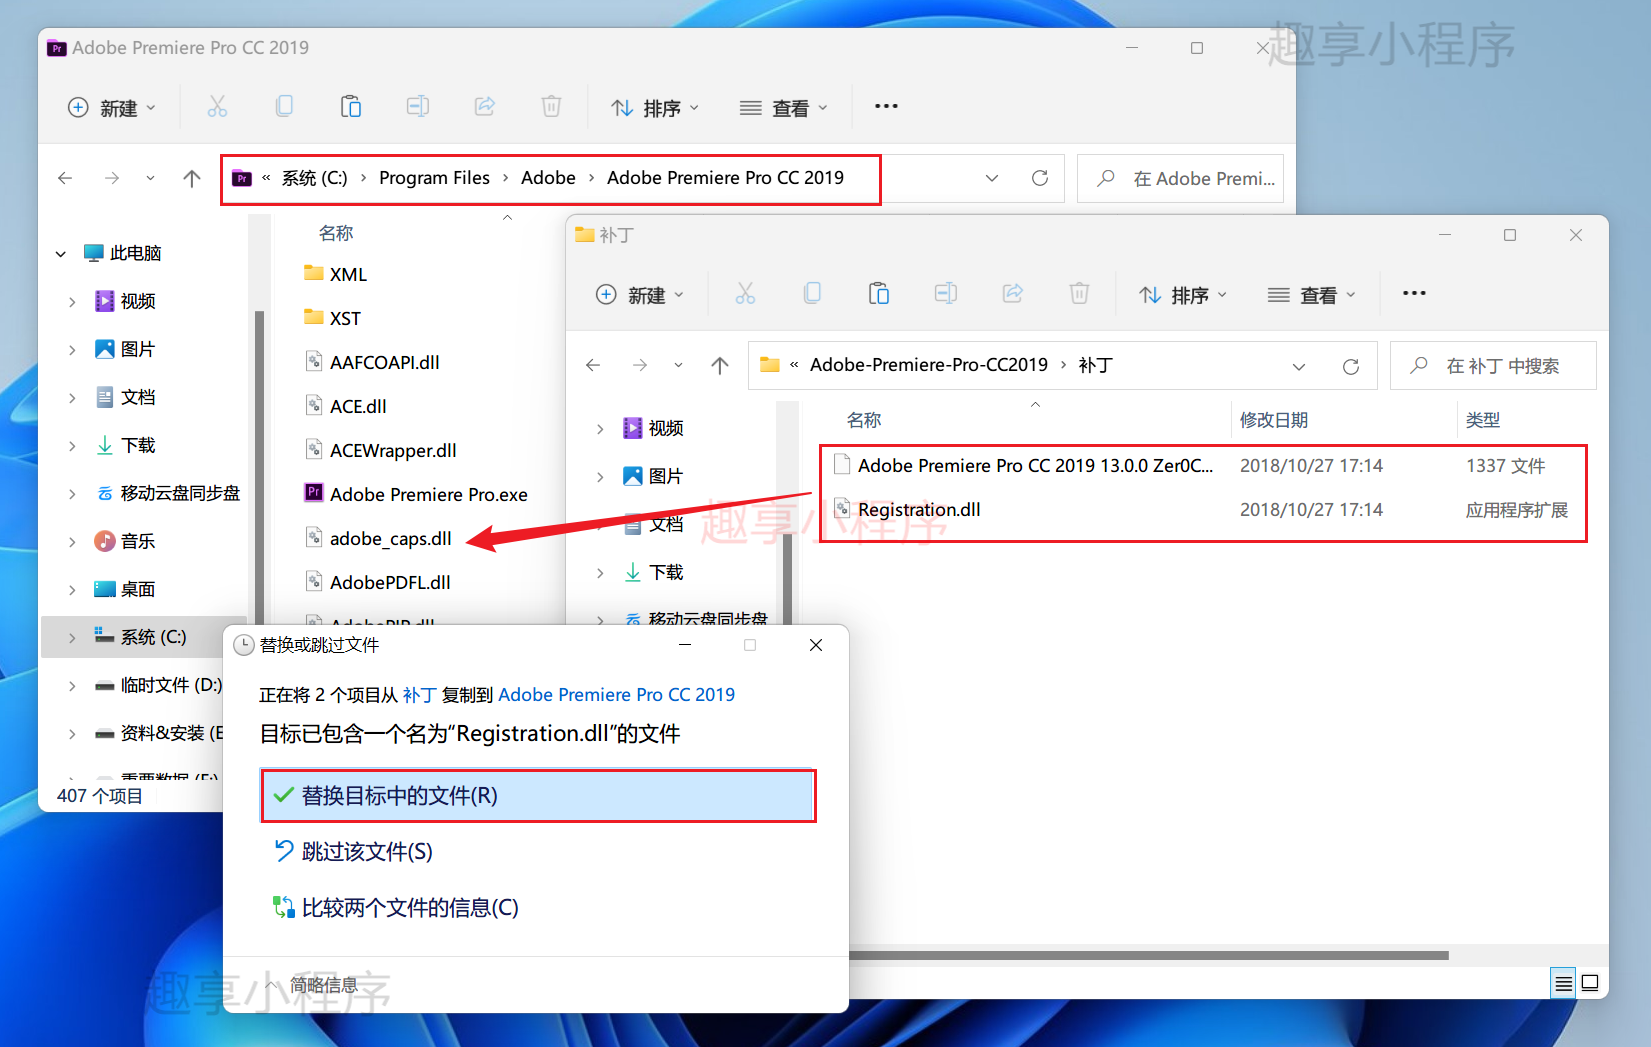This screenshot has height=1047, width=1651.
Task: Refresh the Premiere folder window
Action: 1040,178
